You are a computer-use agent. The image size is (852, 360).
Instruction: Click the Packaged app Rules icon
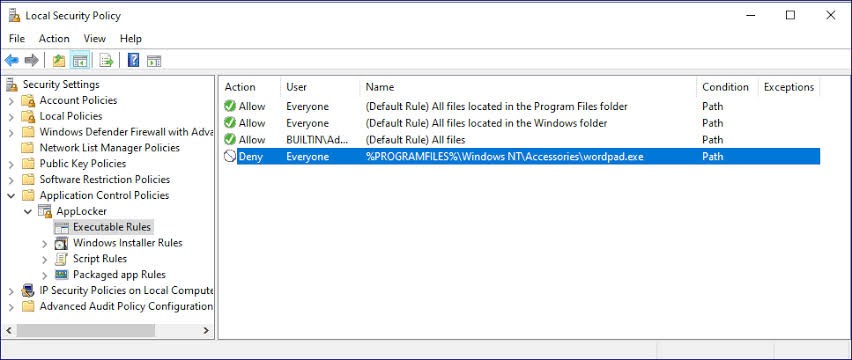62,274
